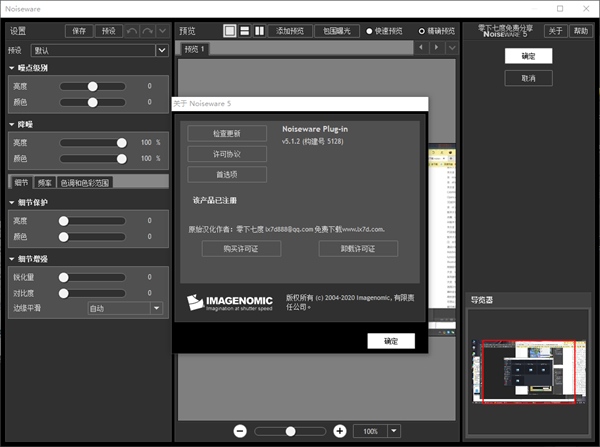Click the 保存 button in settings
Viewport: 600px width, 447px height.
tap(79, 31)
